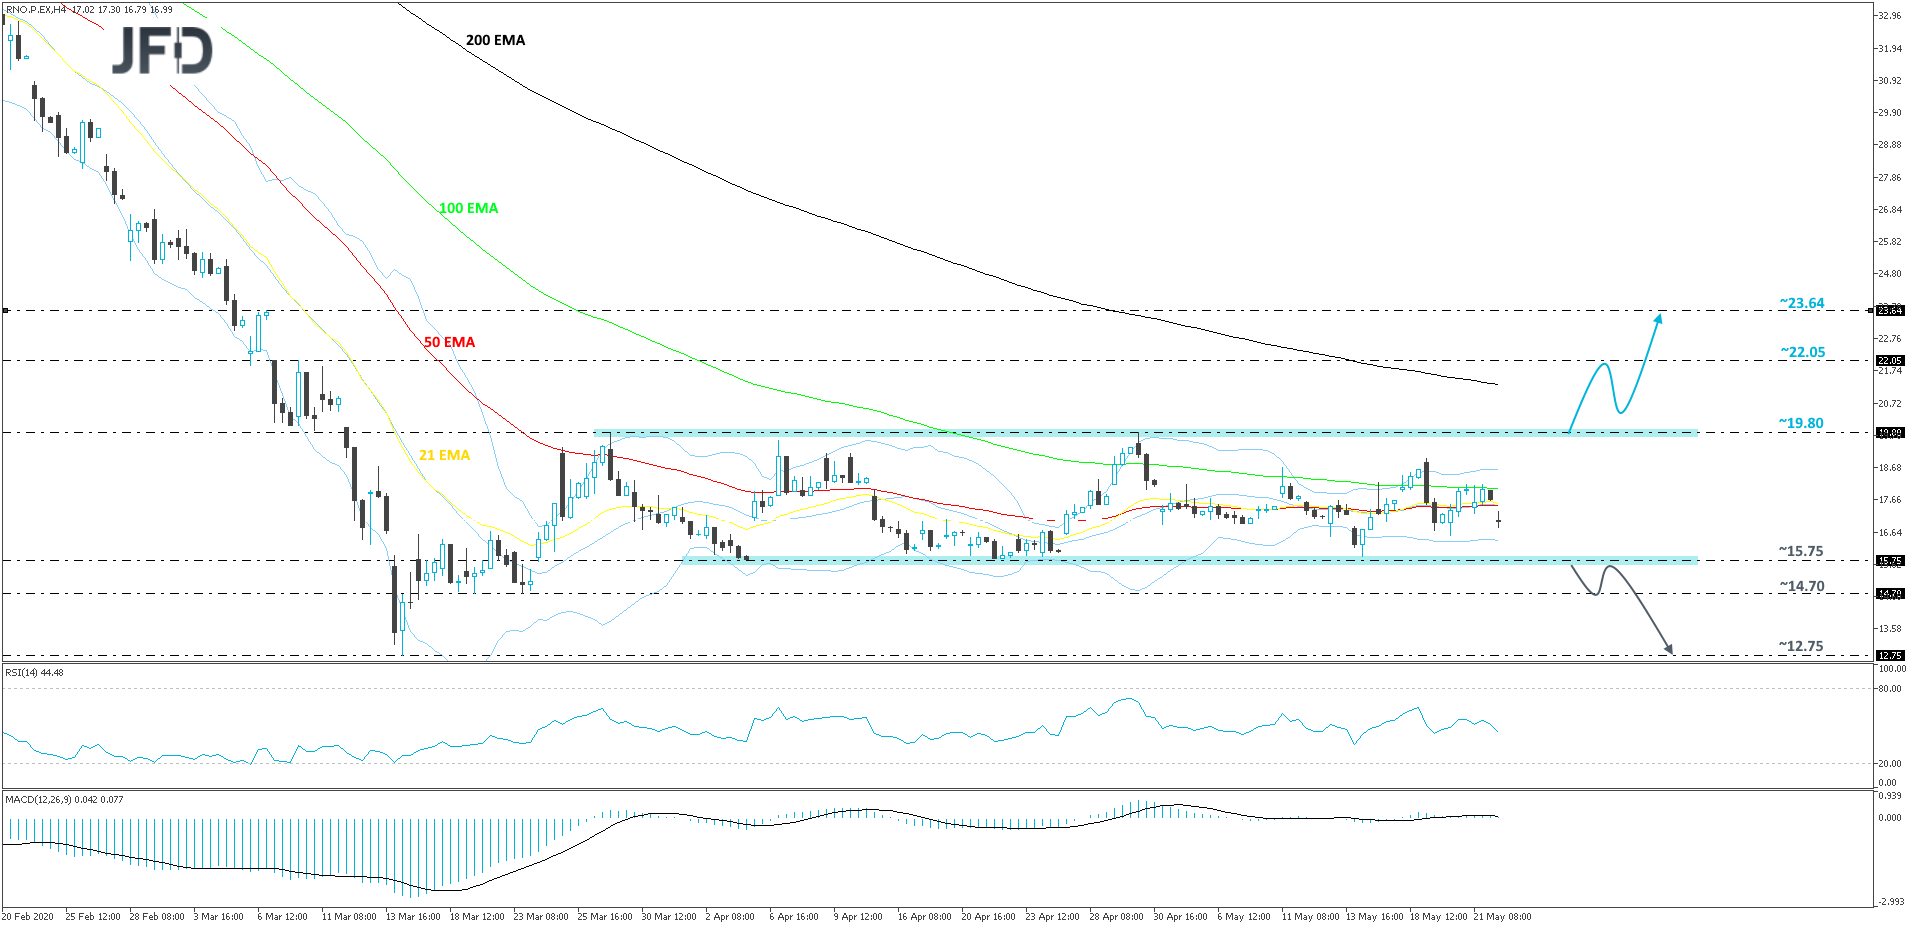Click the 200 EMA label
Viewport: 1916px width, 928px height.
click(495, 40)
